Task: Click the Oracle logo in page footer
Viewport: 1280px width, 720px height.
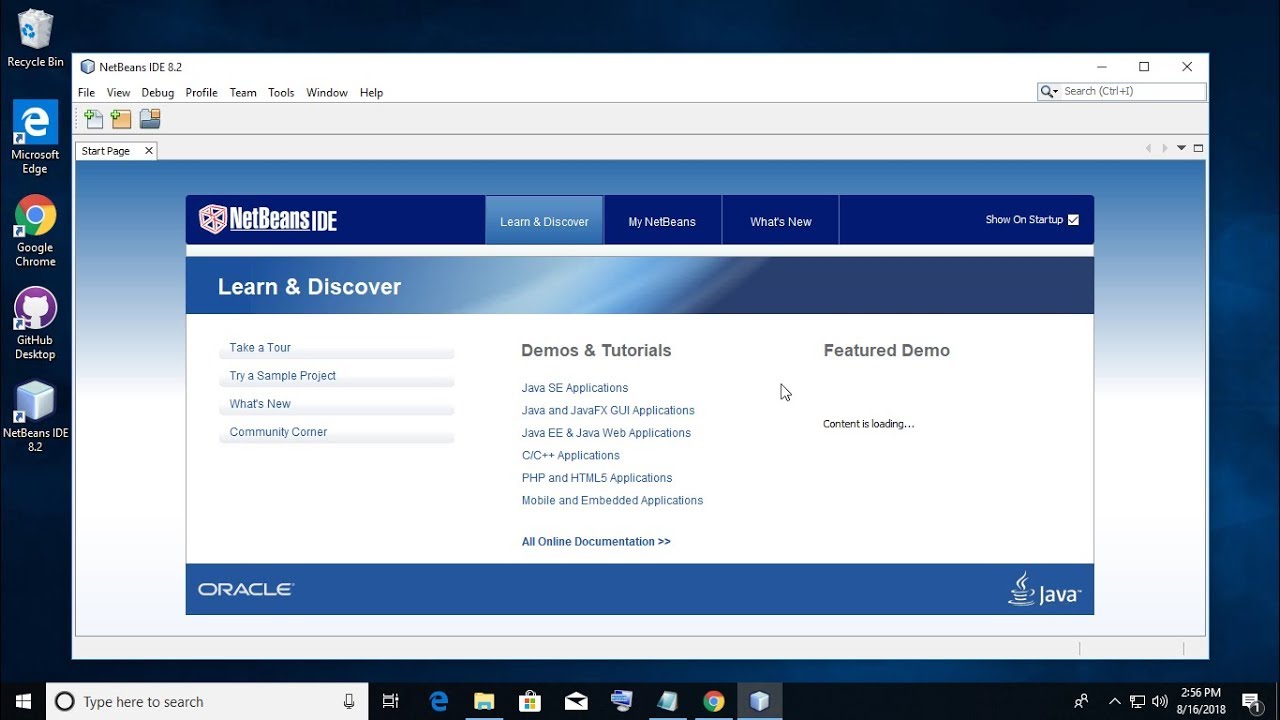Action: [x=246, y=590]
